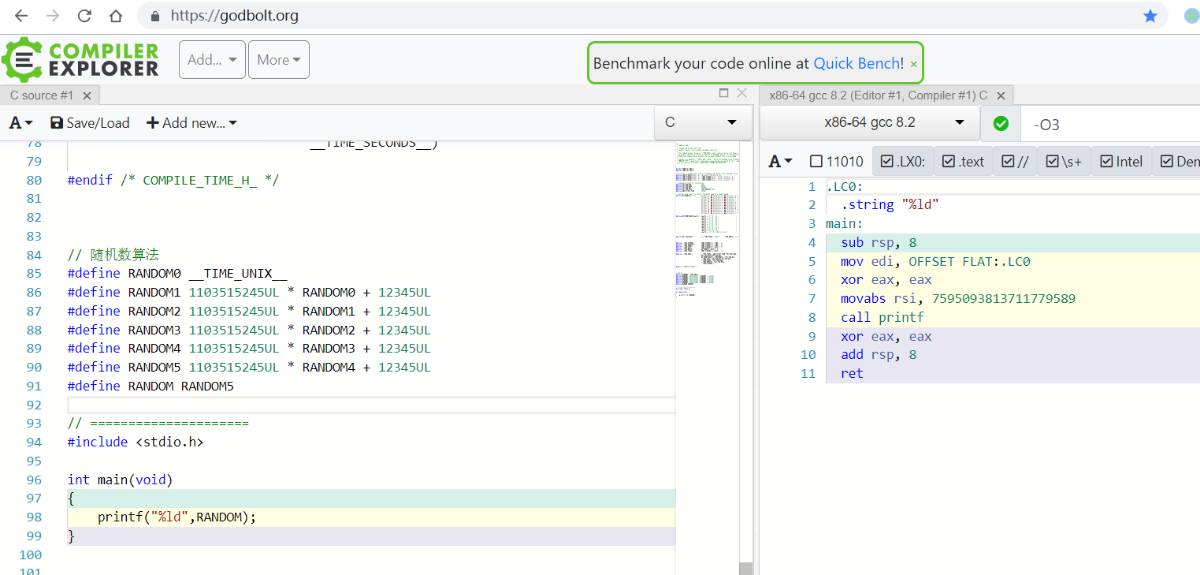Select the C source #1 tab

[x=41, y=95]
